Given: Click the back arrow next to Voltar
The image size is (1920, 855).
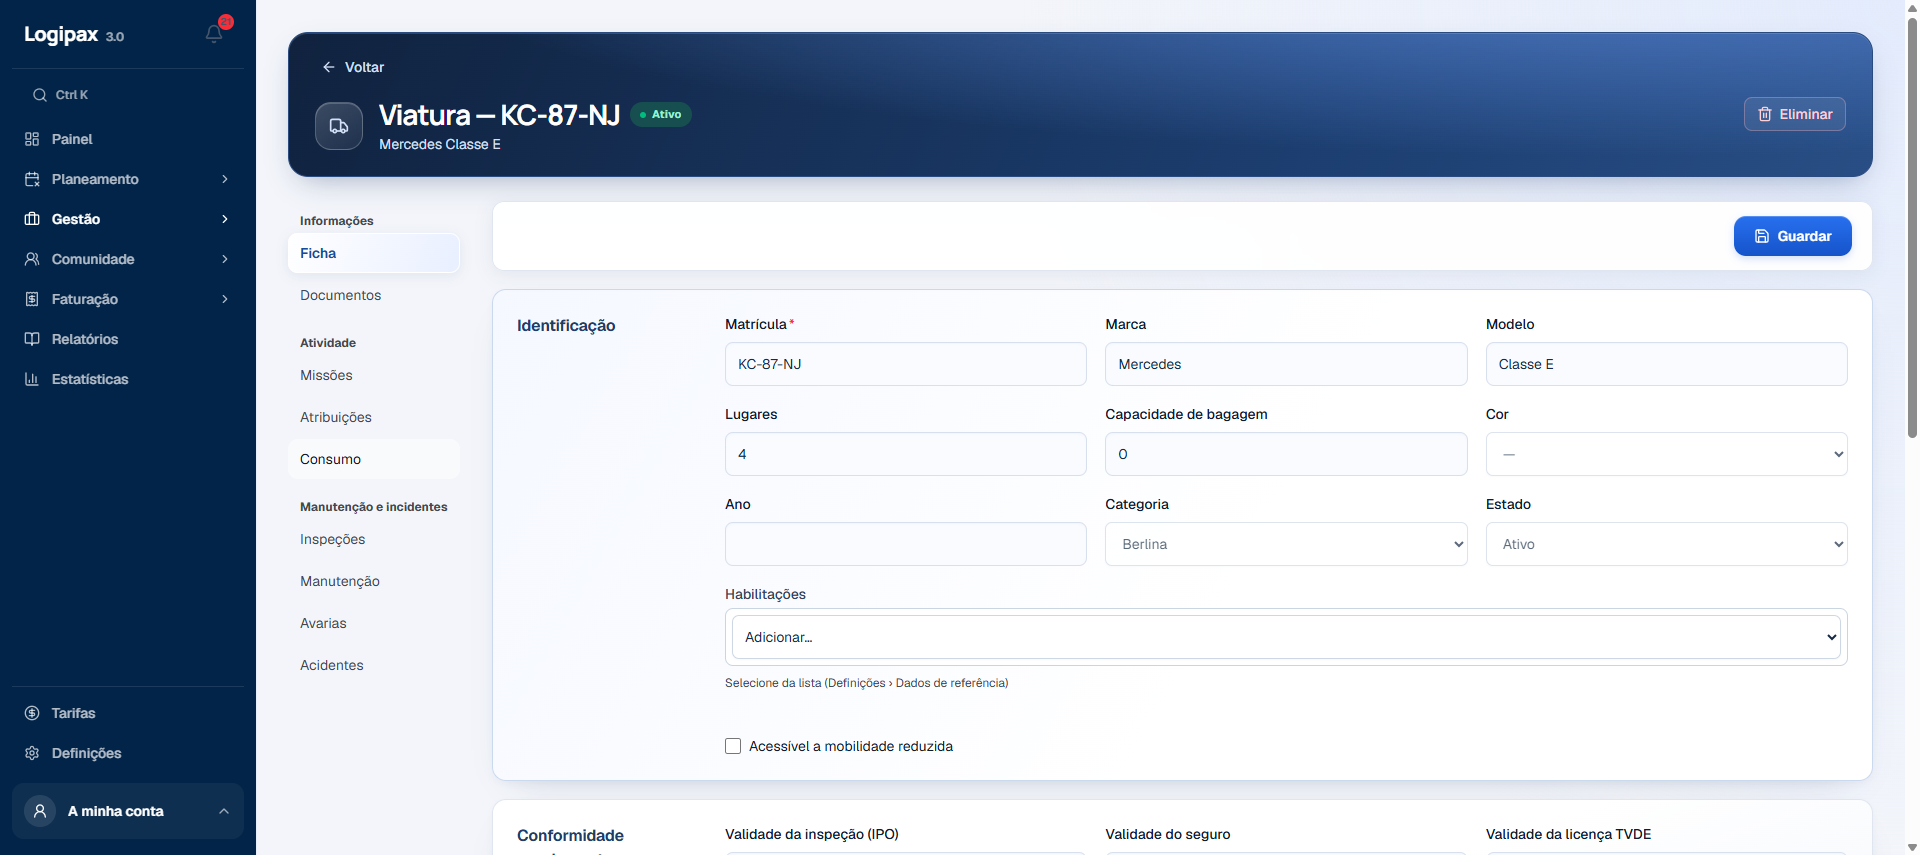Looking at the screenshot, I should point(328,67).
